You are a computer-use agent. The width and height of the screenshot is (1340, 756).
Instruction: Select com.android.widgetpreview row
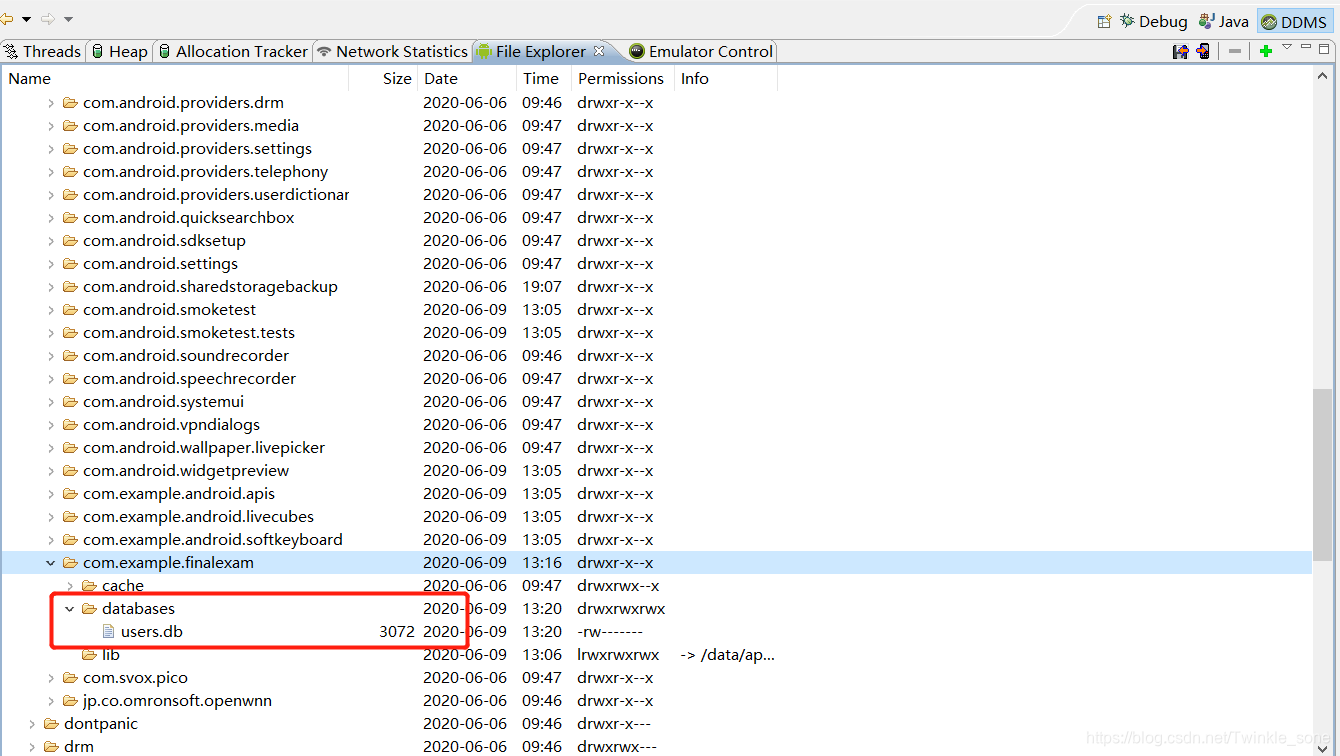coord(656,471)
